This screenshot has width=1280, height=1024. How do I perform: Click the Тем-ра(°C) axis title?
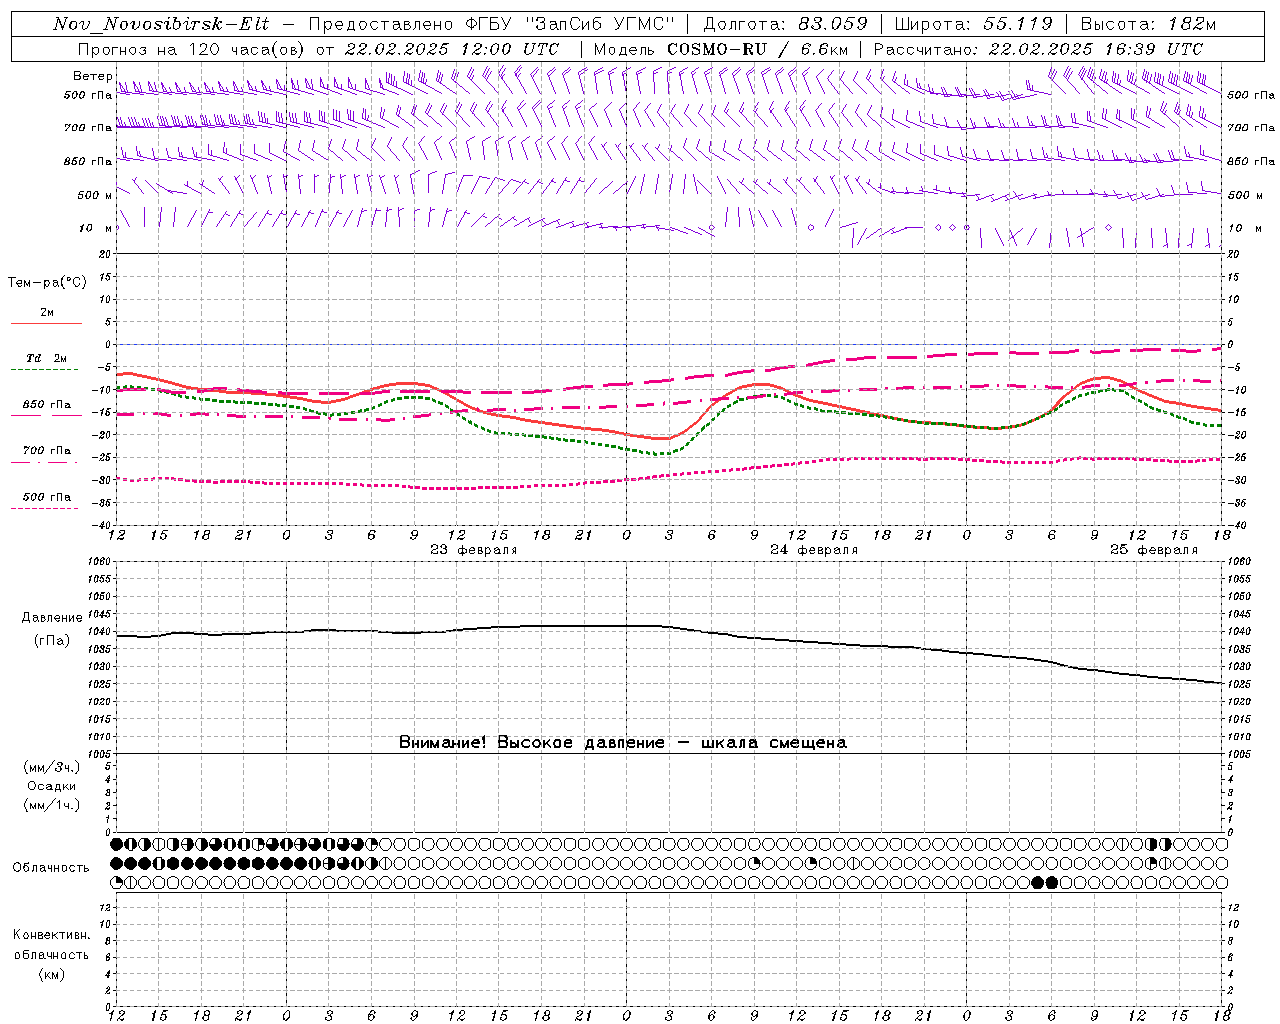pos(47,283)
